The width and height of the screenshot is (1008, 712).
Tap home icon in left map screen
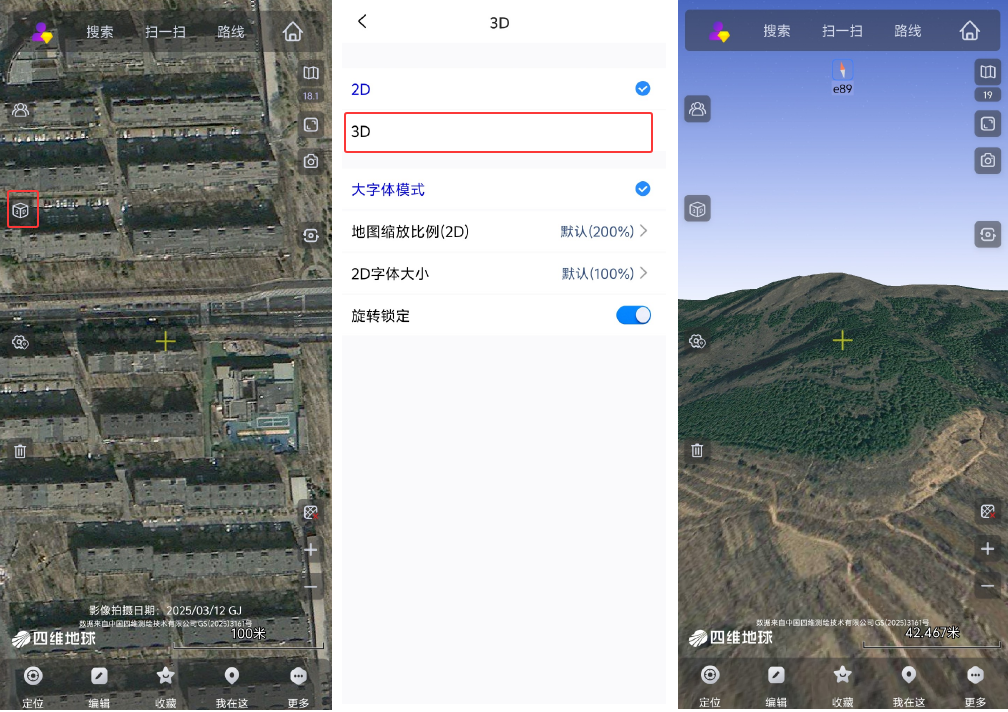pos(292,31)
